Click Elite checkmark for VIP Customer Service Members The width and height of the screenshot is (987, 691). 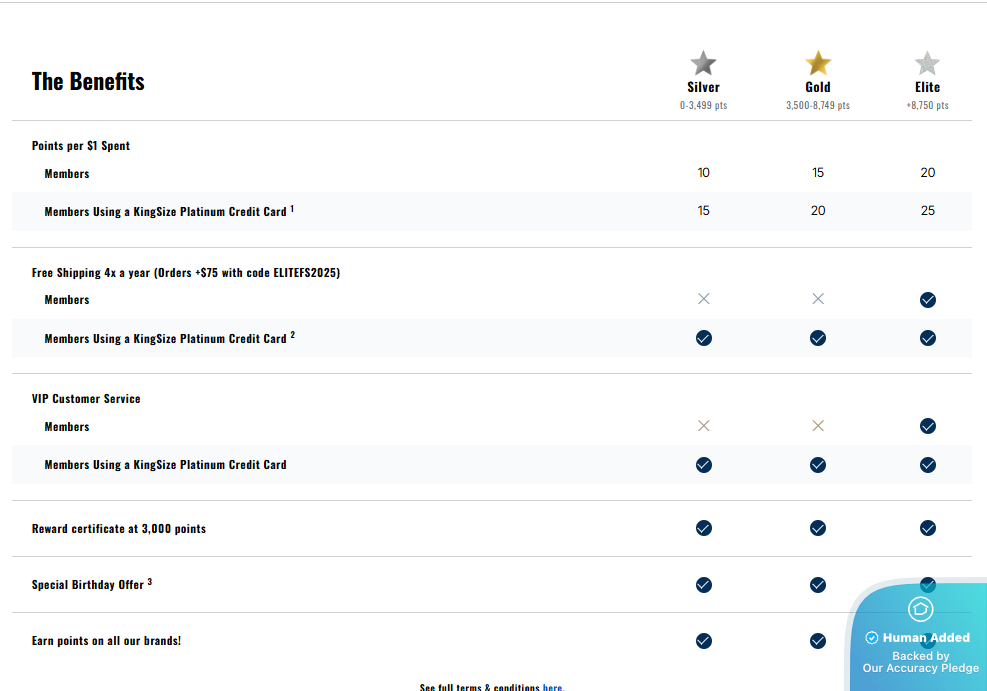927,427
